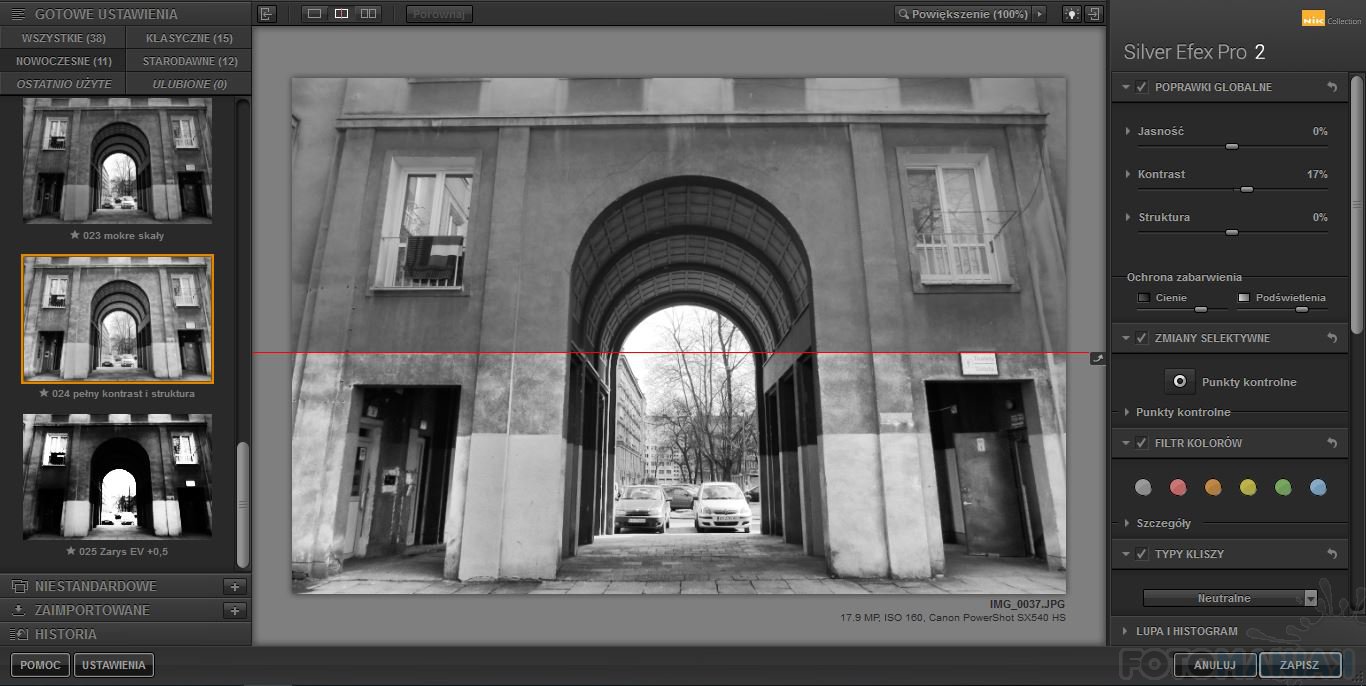Image resolution: width=1366 pixels, height=686 pixels.
Task: Hide the left presets panel
Action: tap(266, 14)
